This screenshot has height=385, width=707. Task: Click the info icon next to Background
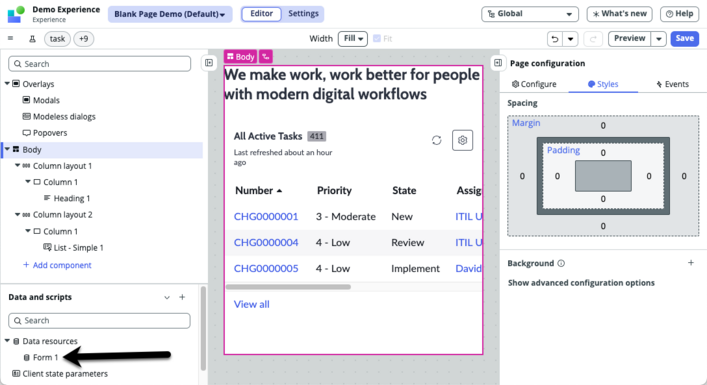561,263
